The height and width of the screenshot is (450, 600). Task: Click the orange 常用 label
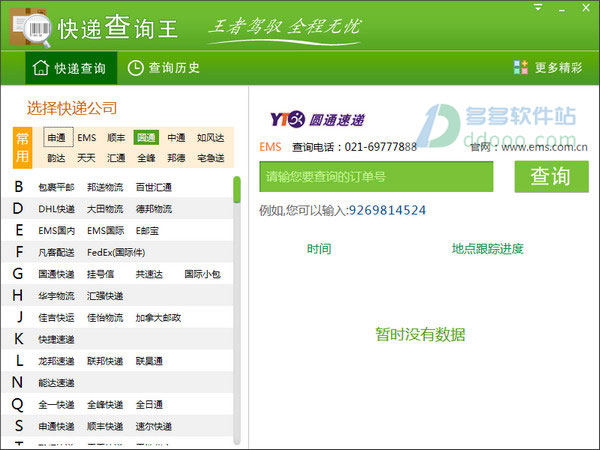coord(23,148)
